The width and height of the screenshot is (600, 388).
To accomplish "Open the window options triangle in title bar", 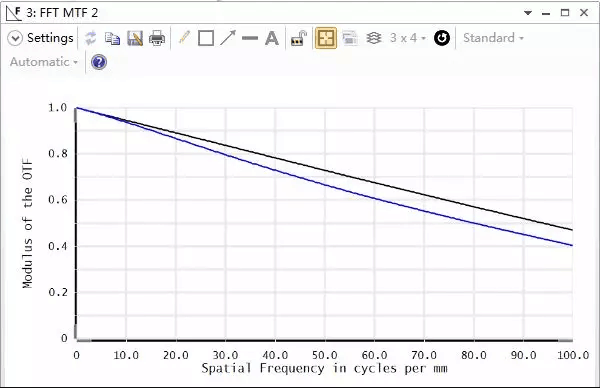I will pos(528,13).
